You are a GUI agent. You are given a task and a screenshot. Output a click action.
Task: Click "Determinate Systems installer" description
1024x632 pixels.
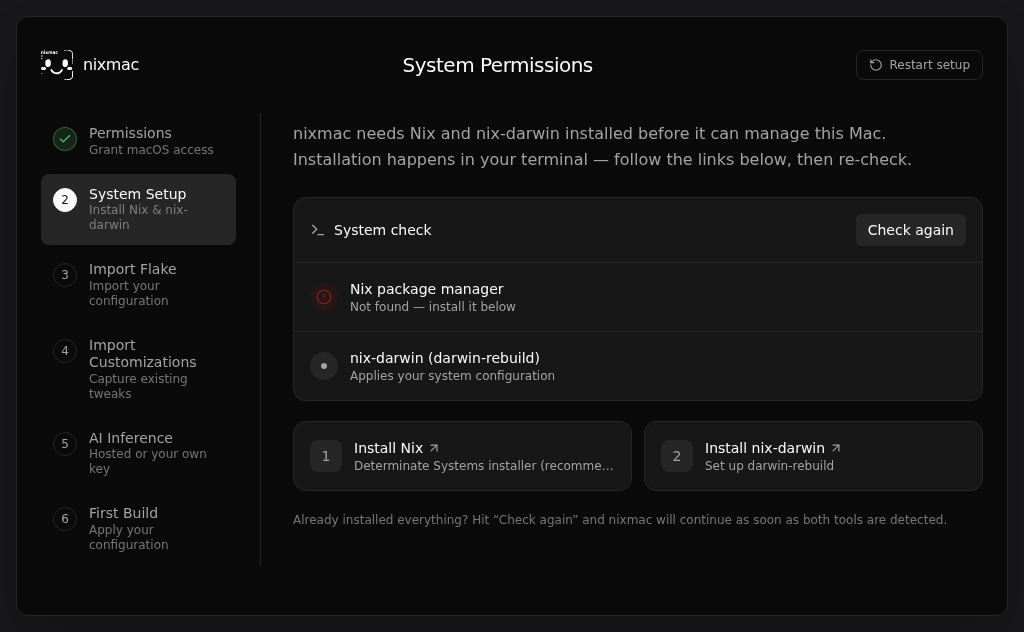(x=483, y=466)
